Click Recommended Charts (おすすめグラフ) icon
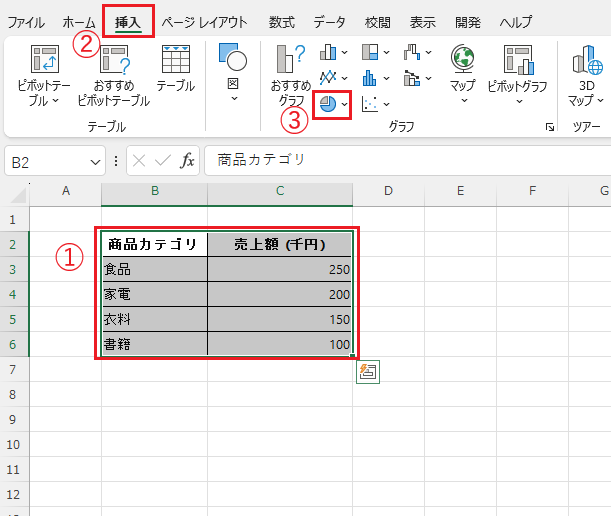The width and height of the screenshot is (611, 516). pos(291,59)
